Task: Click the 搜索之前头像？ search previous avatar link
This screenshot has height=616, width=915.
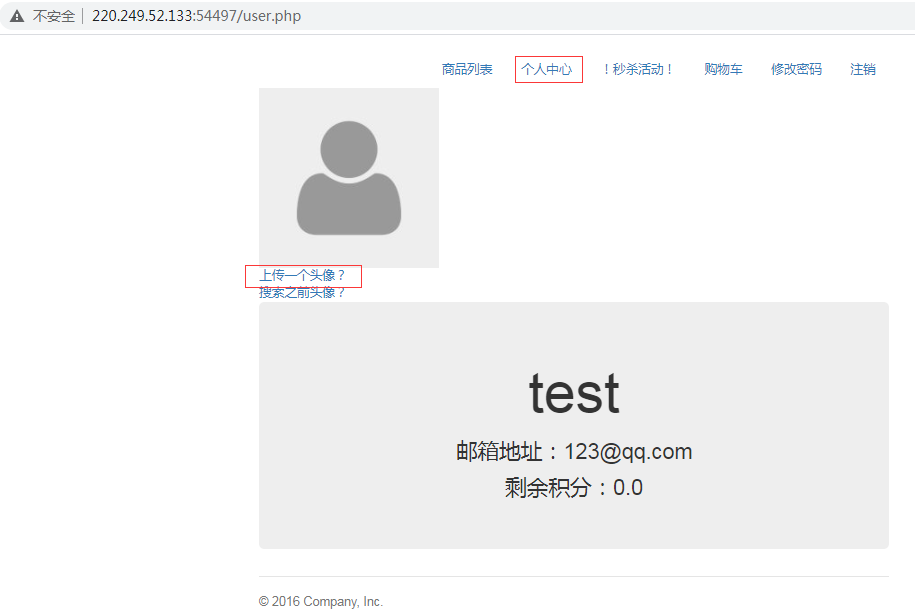Action: point(302,292)
